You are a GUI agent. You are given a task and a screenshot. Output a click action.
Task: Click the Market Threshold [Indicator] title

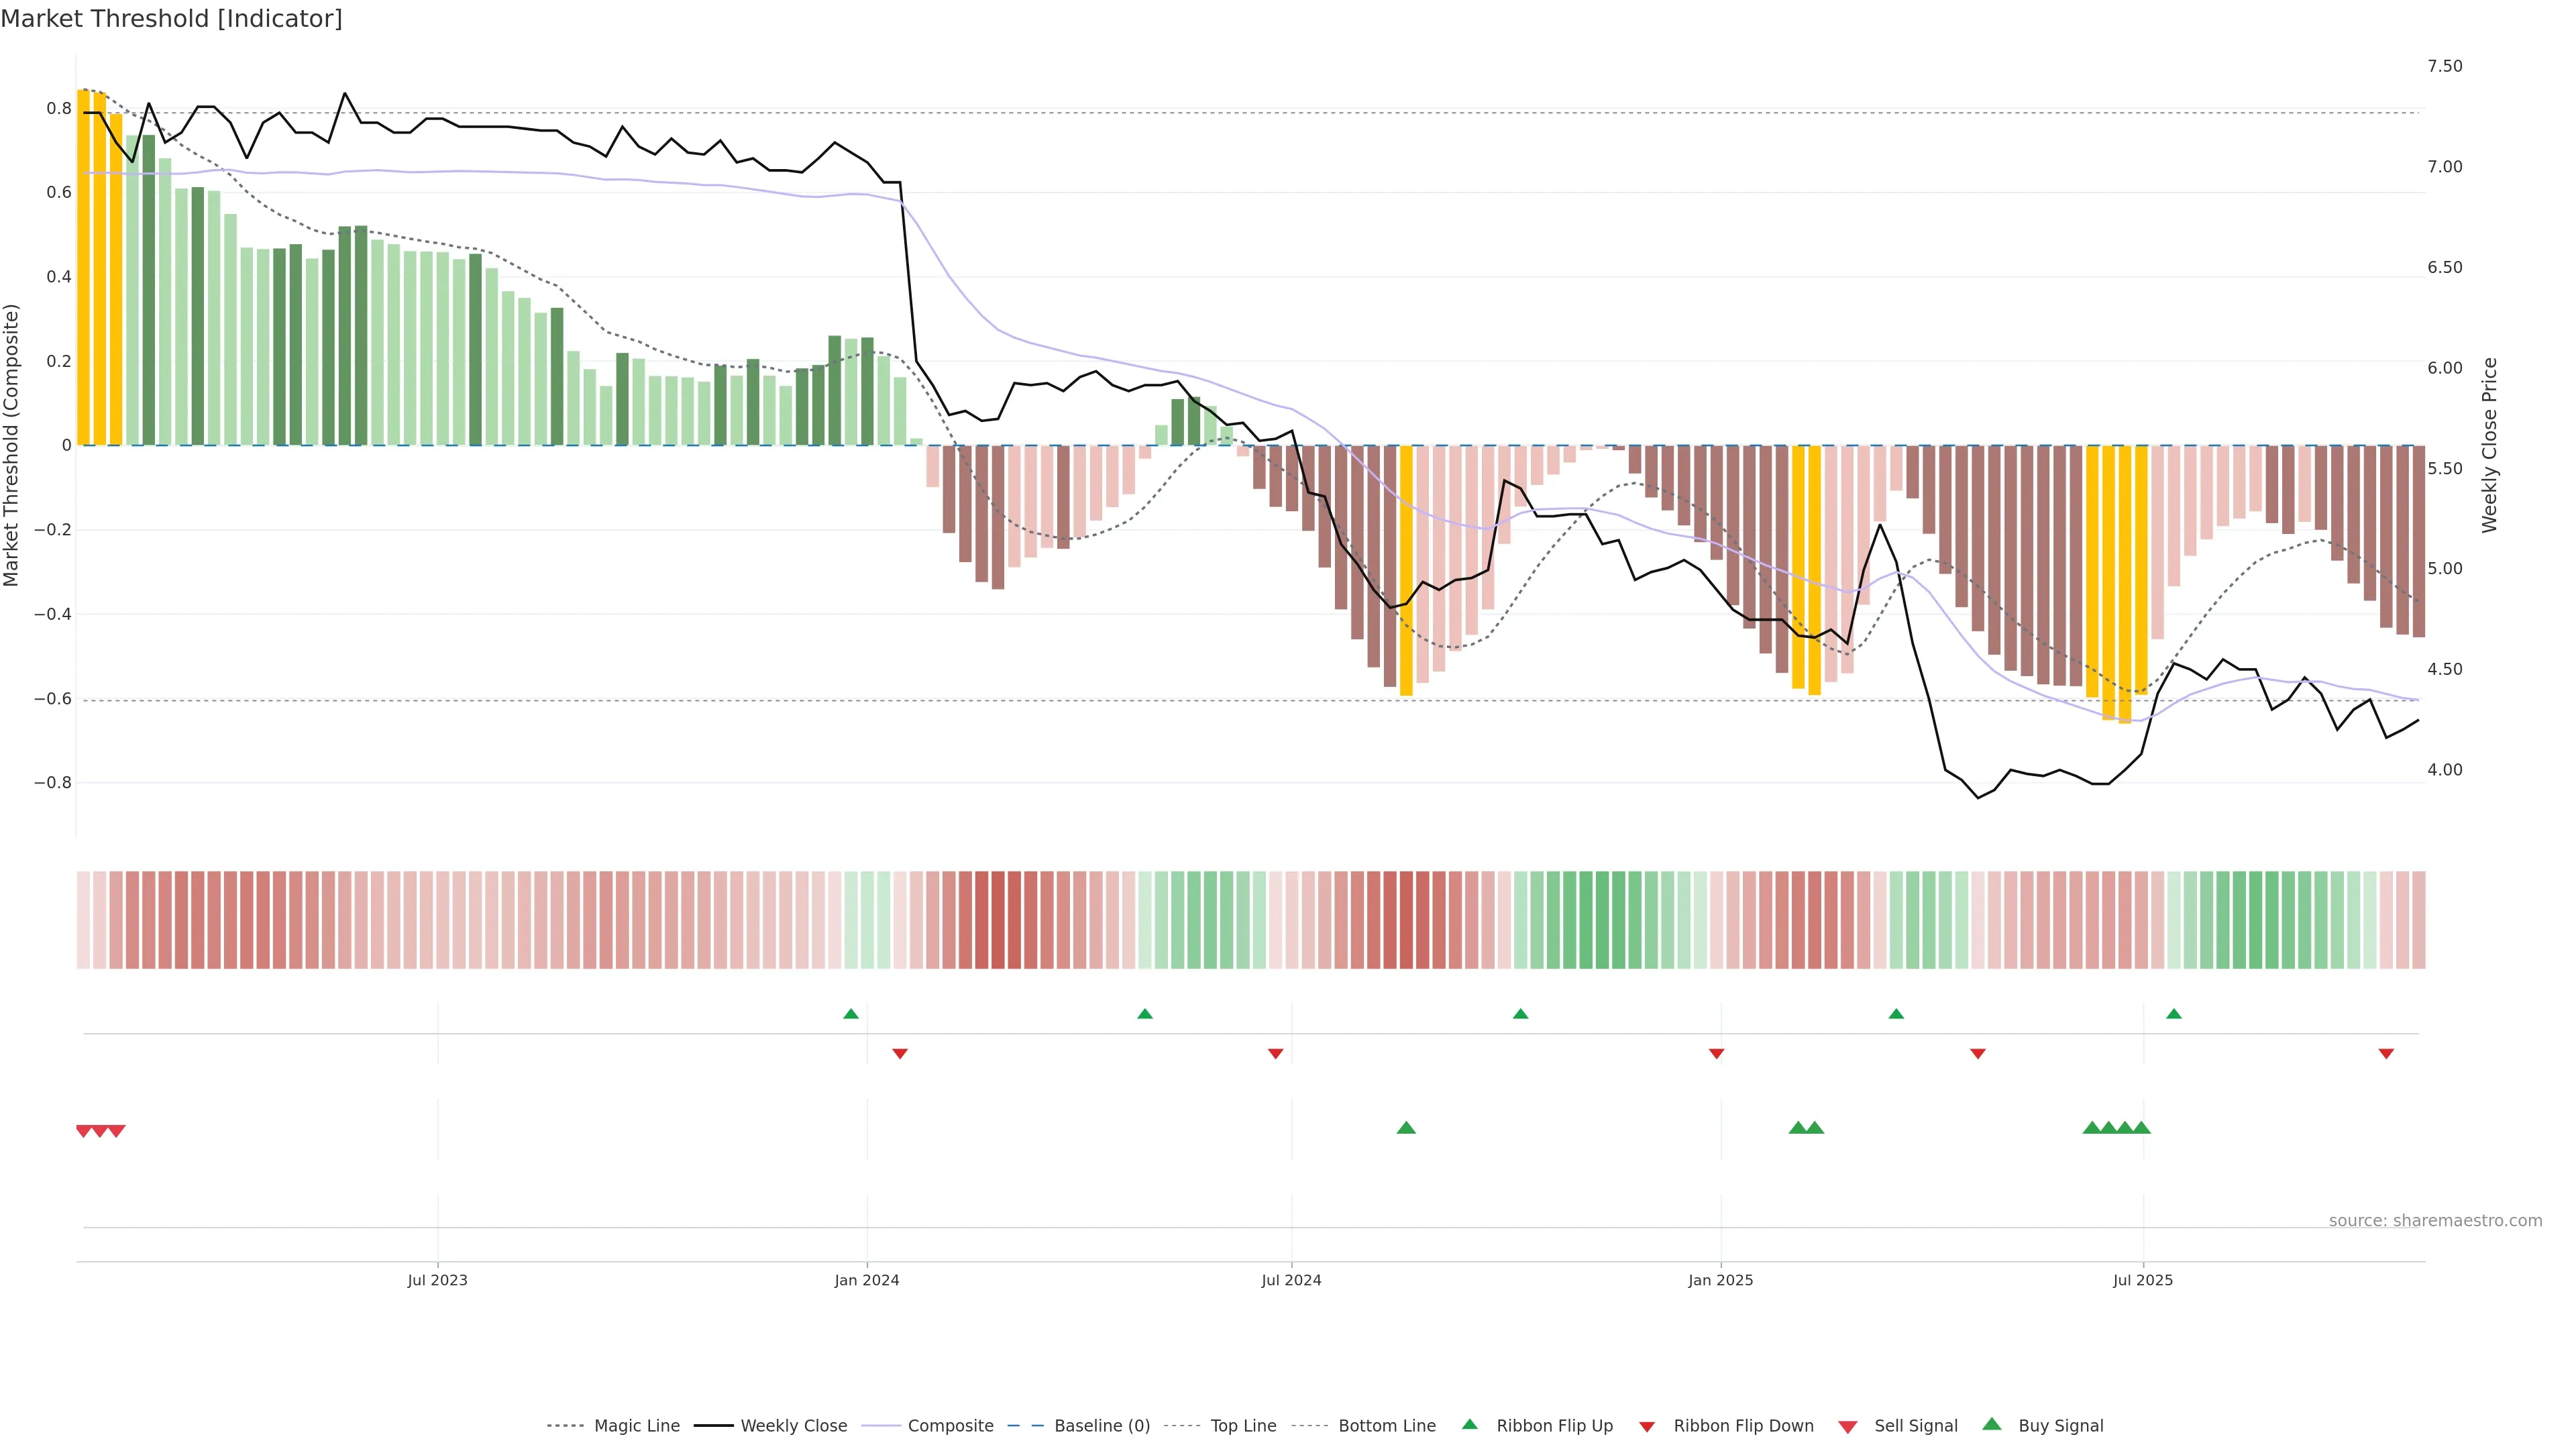click(171, 19)
